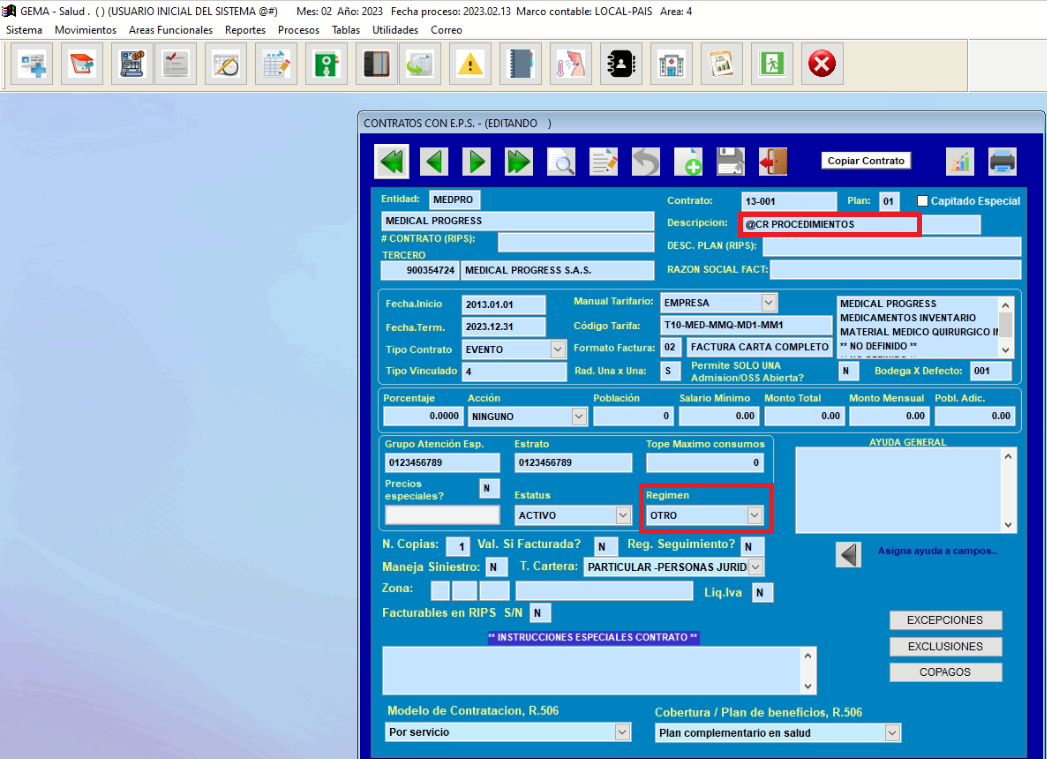Select MEDICAMENTOS INVENTARIO in the list
The height and width of the screenshot is (759, 1047).
(x=907, y=318)
